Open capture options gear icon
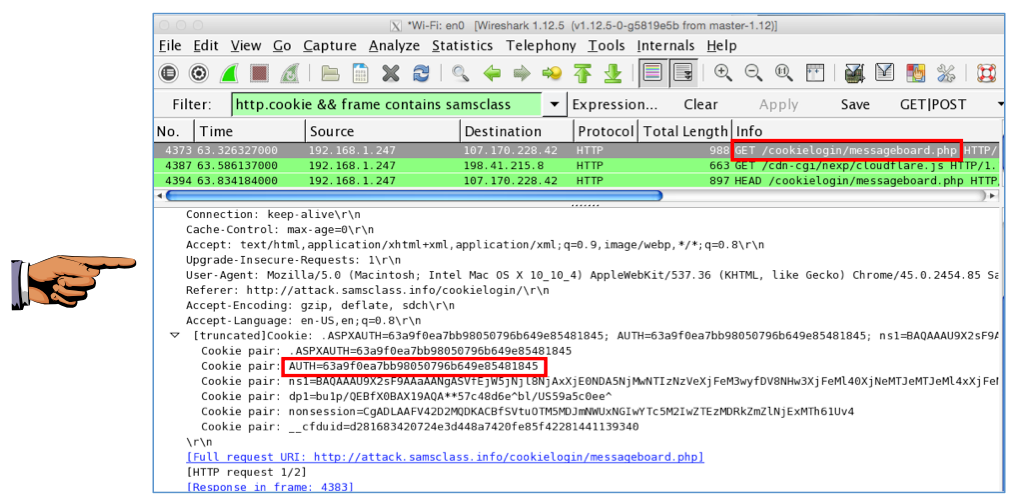Image resolution: width=1016 pixels, height=503 pixels. pos(198,73)
